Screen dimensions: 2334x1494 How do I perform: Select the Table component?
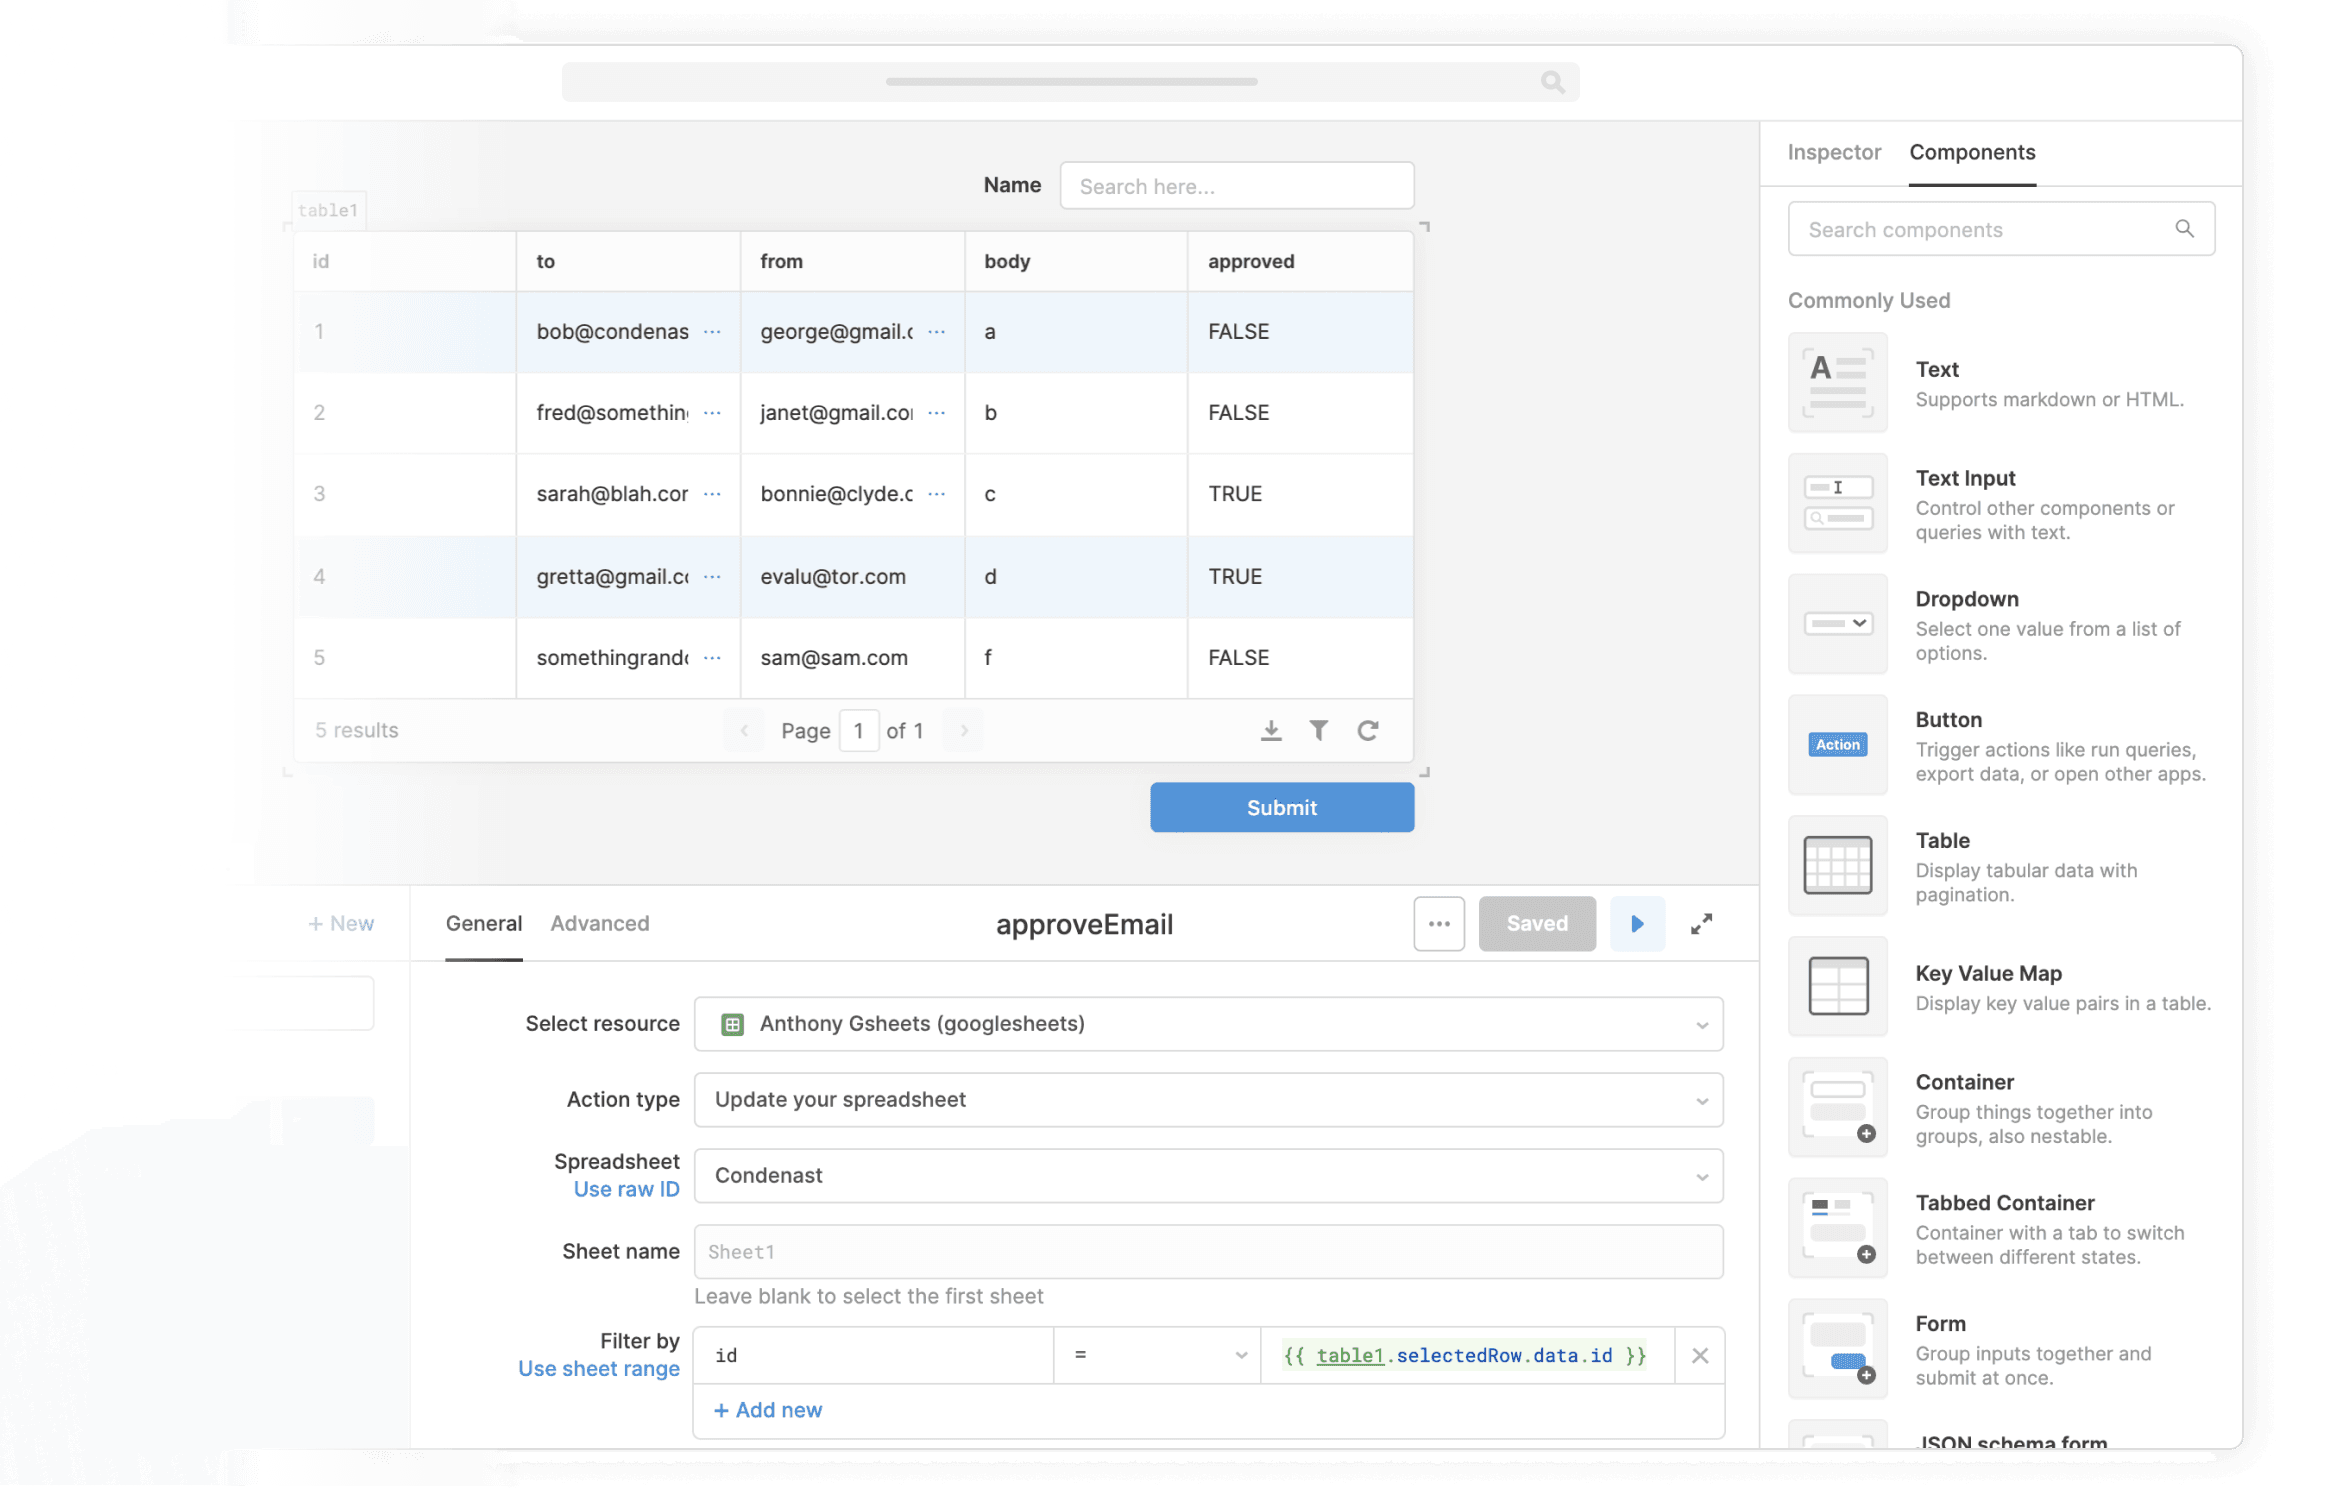click(x=1837, y=865)
